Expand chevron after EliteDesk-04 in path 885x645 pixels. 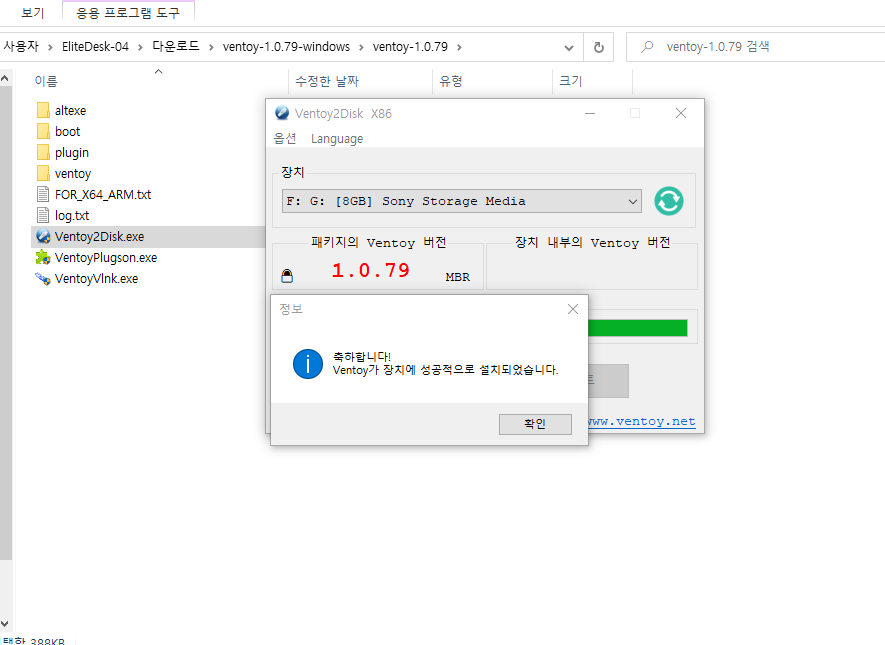tap(141, 47)
